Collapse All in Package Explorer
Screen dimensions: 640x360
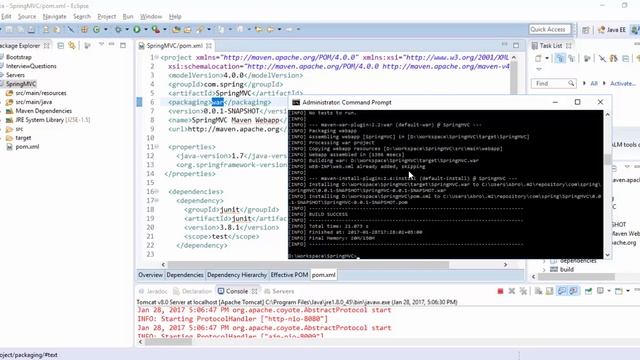60,46
